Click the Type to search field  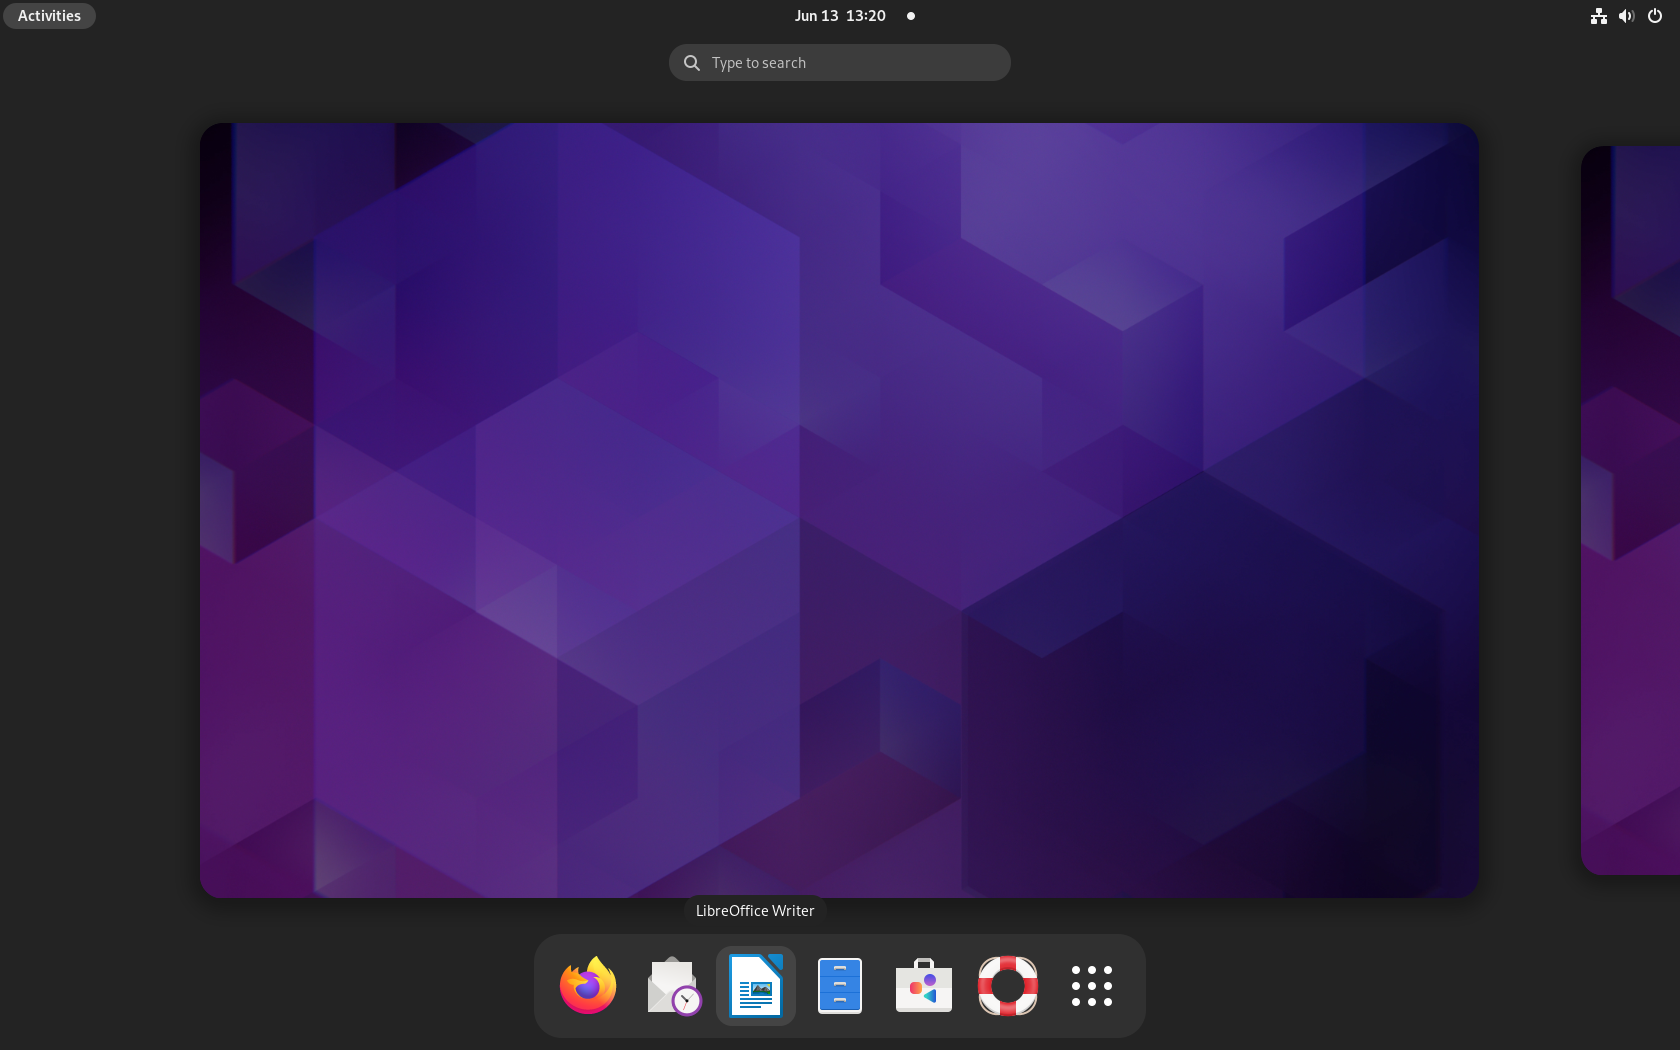pyautogui.click(x=840, y=62)
